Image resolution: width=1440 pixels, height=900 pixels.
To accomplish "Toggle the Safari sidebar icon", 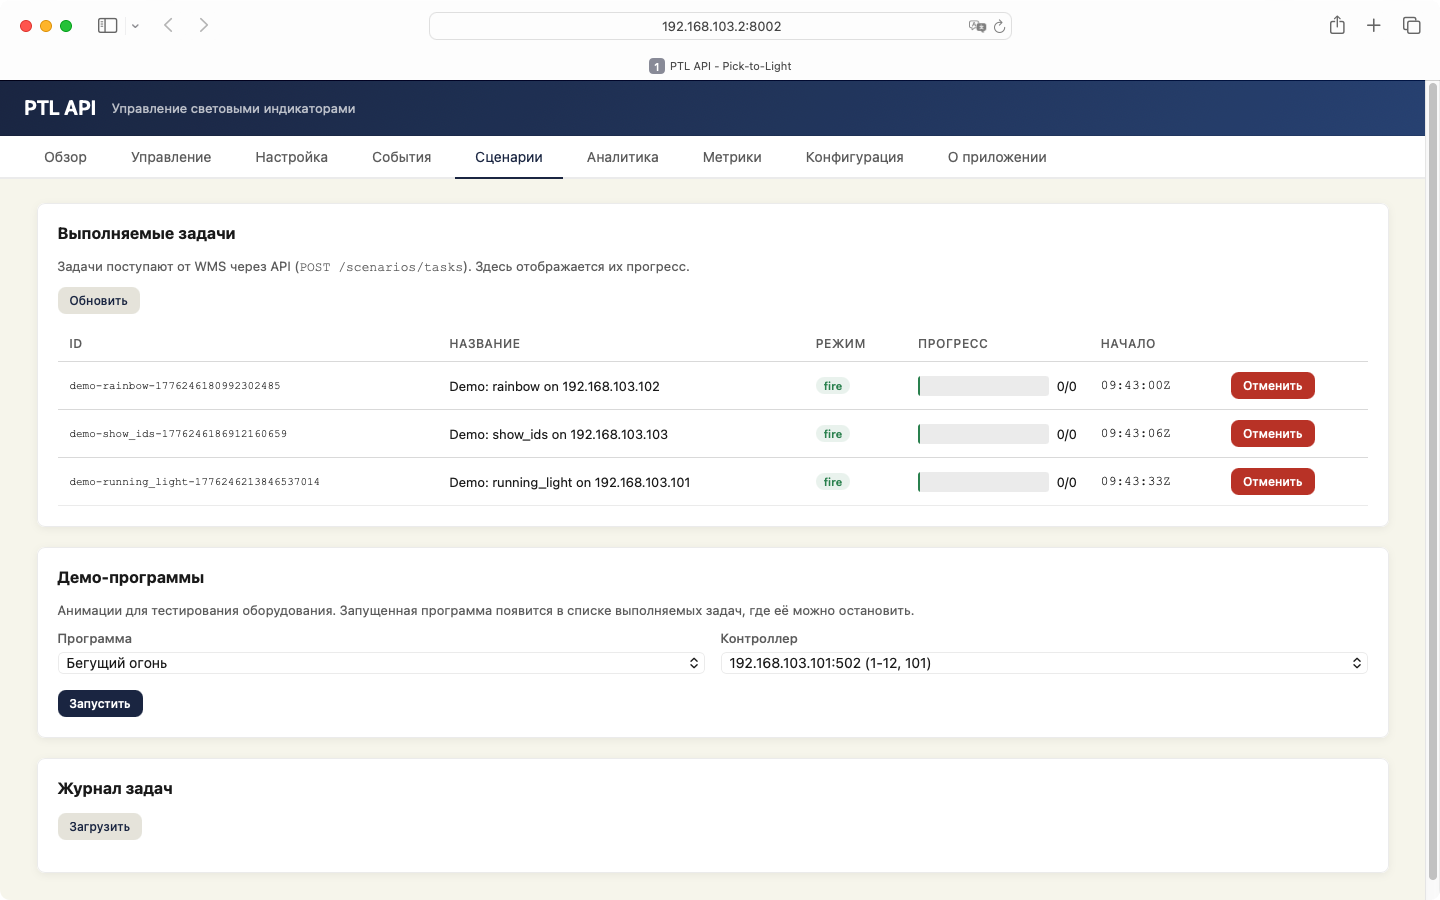I will click(x=108, y=26).
